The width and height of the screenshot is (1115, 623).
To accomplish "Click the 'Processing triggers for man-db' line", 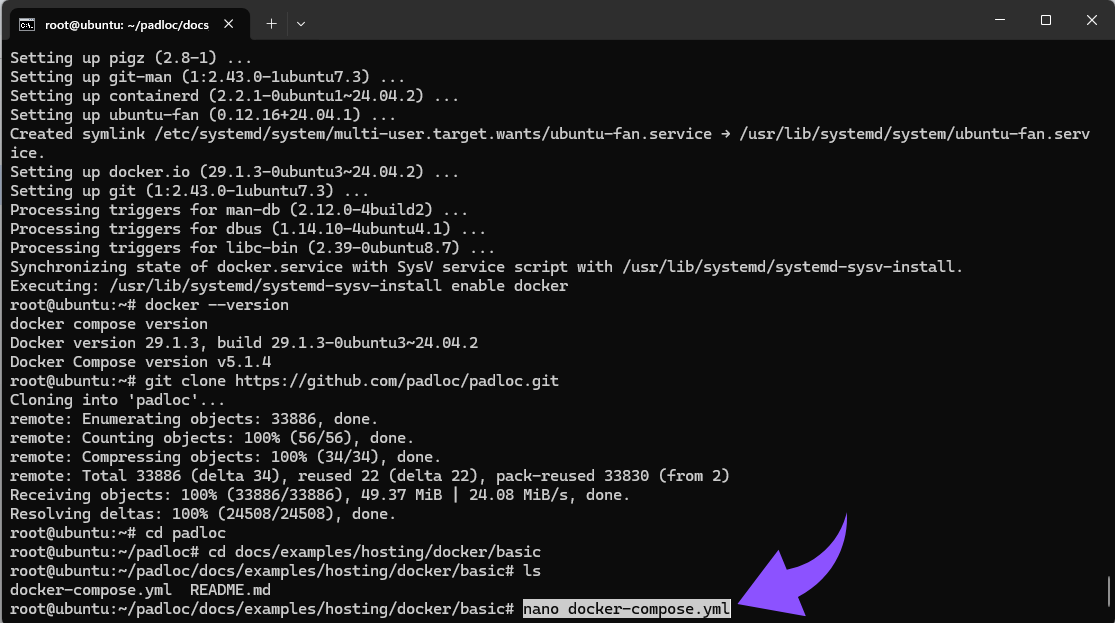I will (x=239, y=210).
